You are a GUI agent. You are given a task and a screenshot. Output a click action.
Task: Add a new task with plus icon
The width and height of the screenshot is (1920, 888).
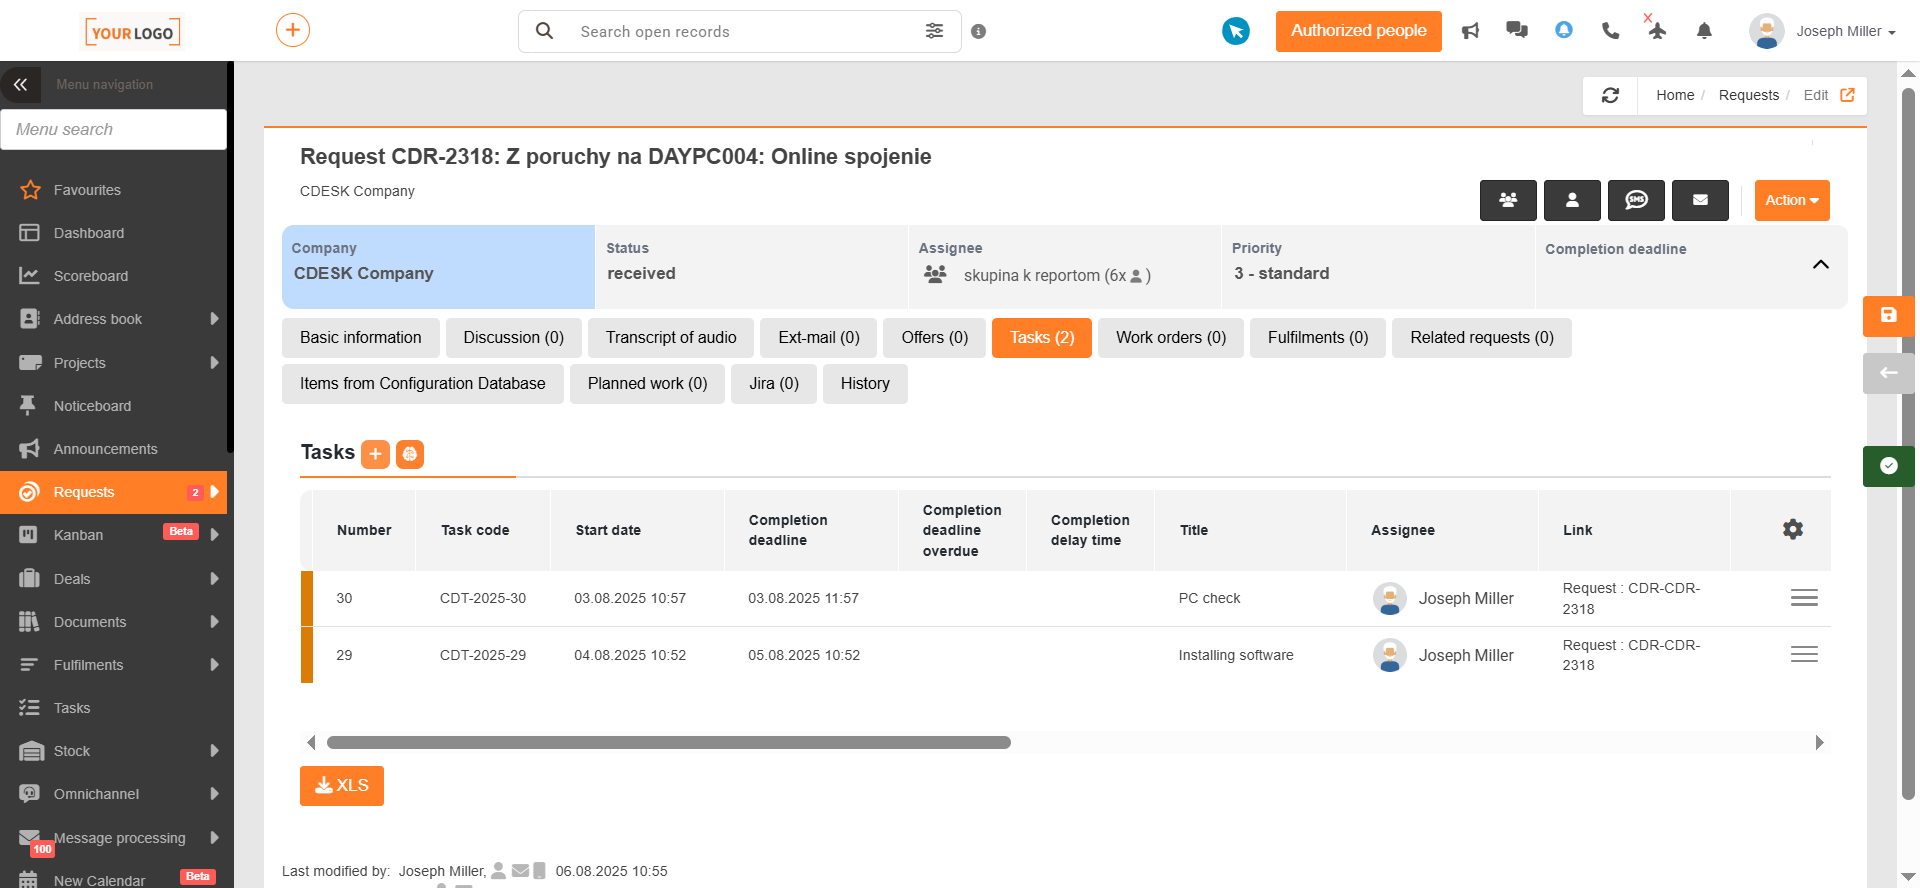click(x=375, y=454)
